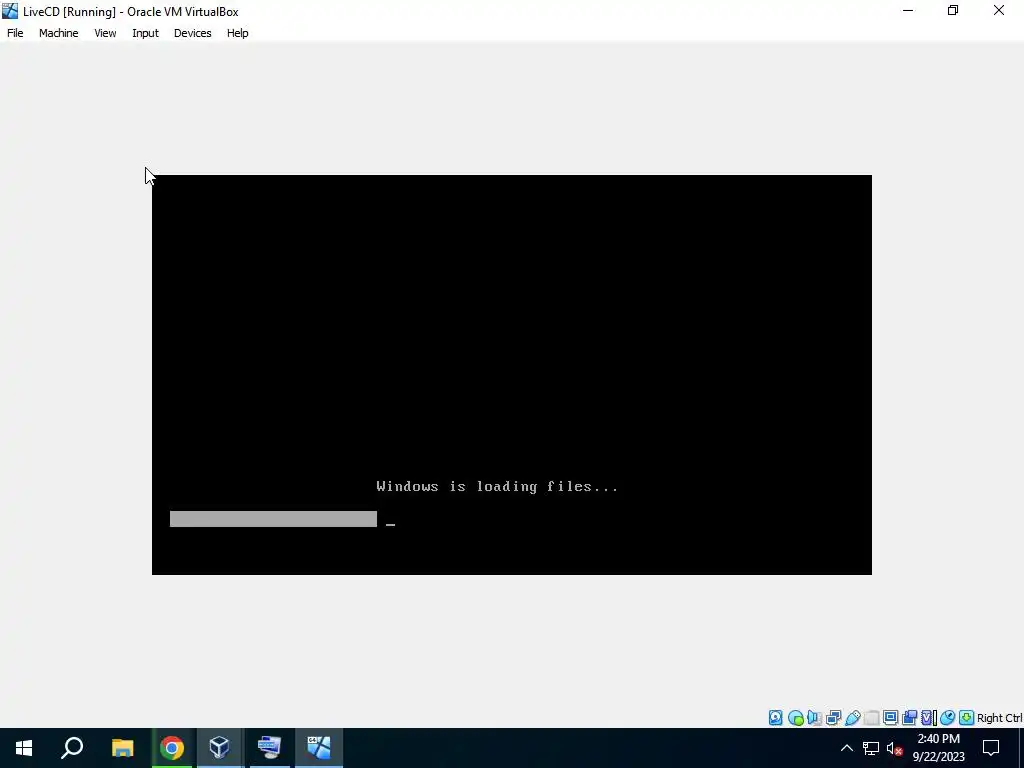Viewport: 1024px width, 768px height.
Task: Open the Devices menu
Action: [193, 33]
